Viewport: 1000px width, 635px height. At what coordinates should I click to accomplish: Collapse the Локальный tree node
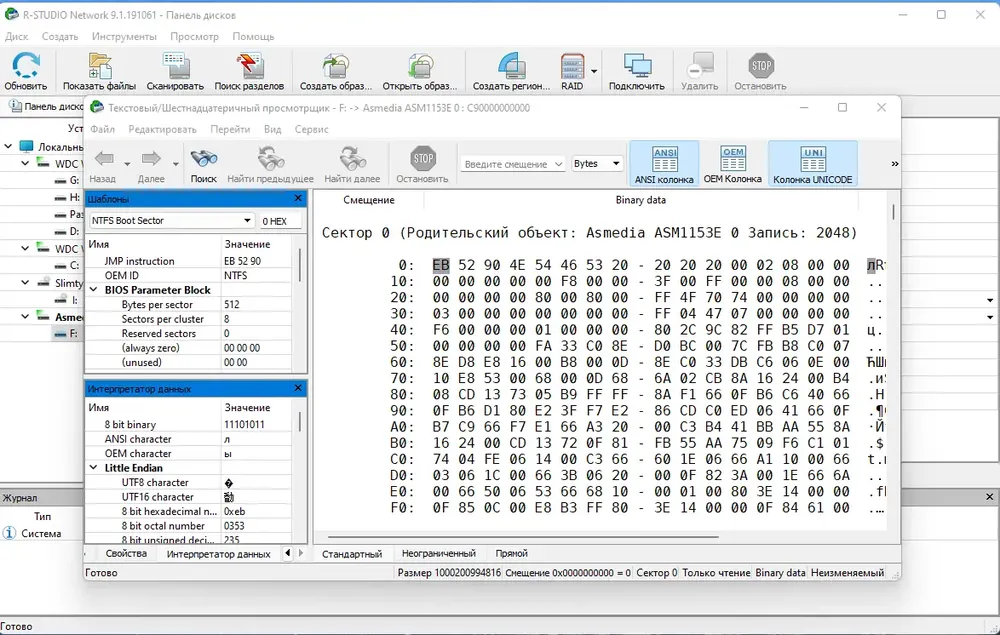click(8, 147)
